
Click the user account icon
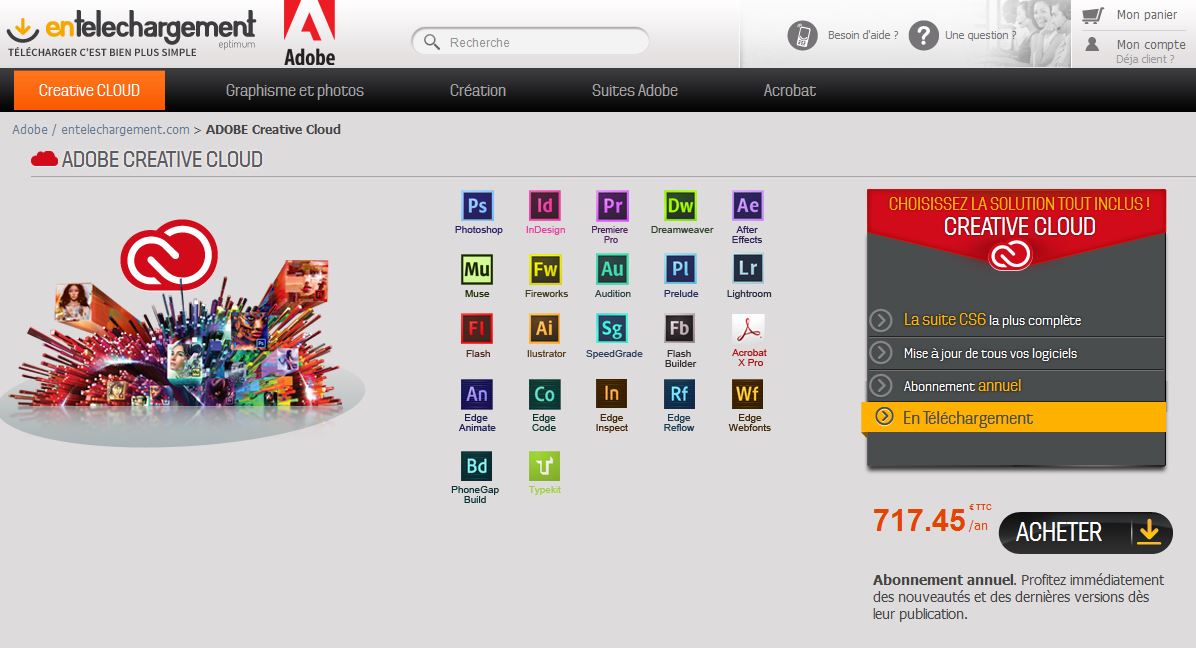click(1092, 44)
